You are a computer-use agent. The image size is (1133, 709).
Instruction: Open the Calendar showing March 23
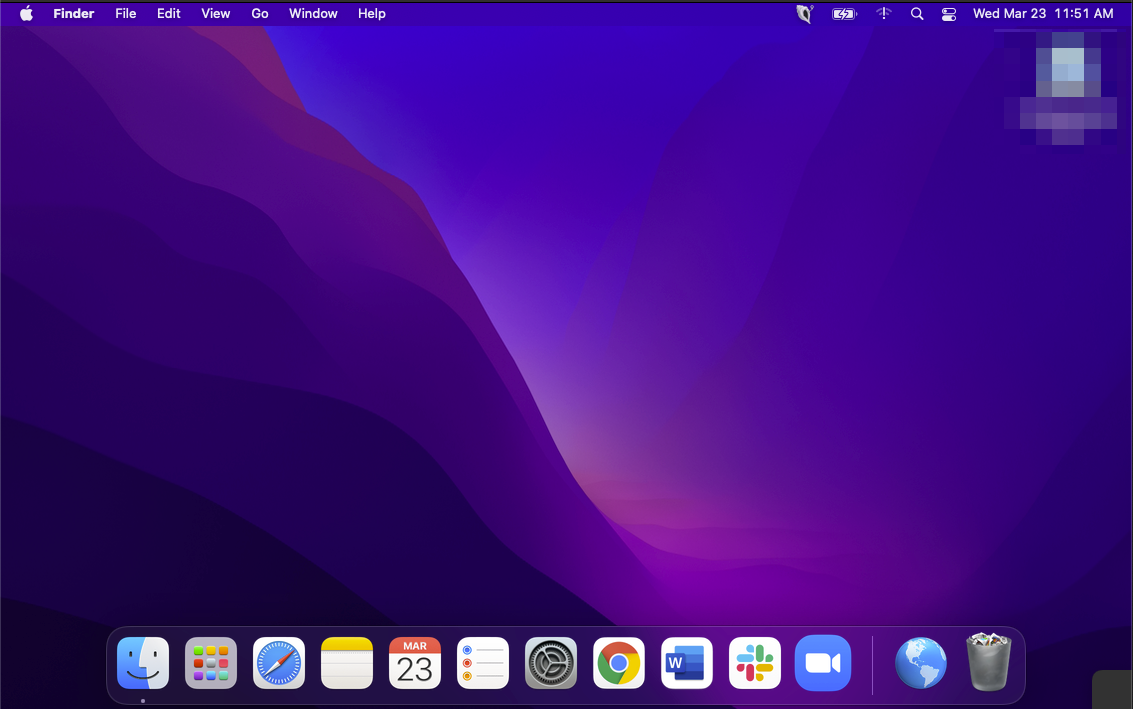pos(414,663)
